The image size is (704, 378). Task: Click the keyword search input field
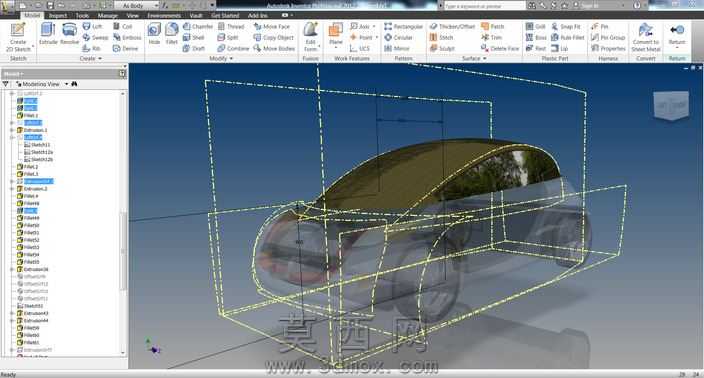pos(484,6)
